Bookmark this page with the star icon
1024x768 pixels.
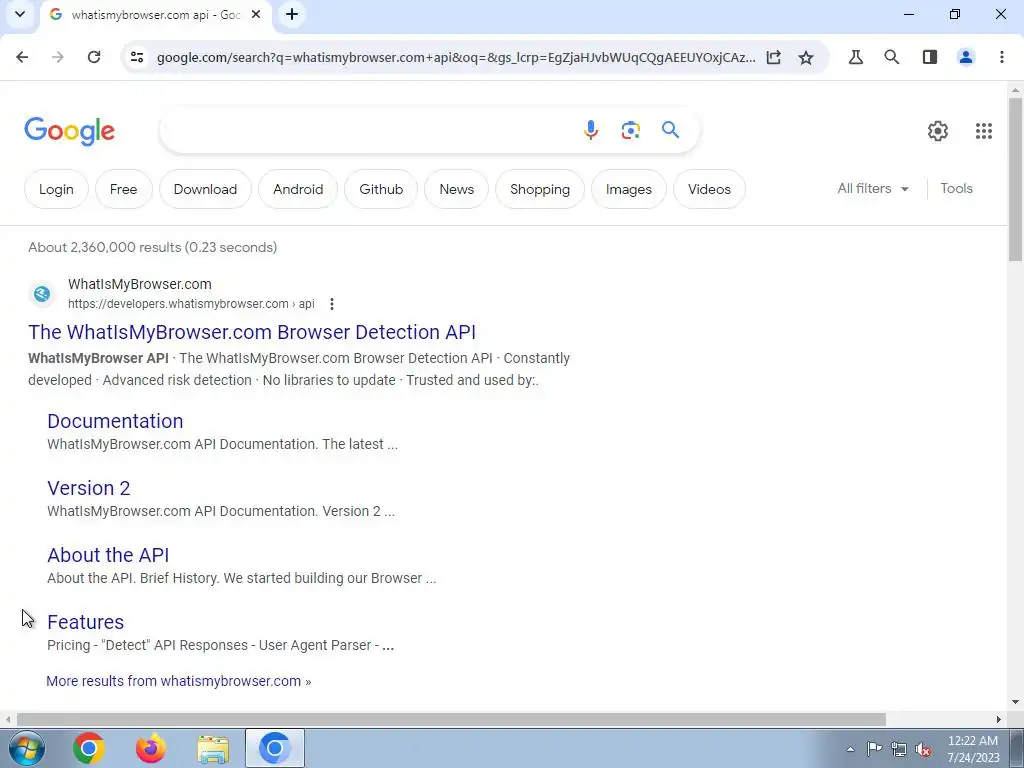click(806, 57)
